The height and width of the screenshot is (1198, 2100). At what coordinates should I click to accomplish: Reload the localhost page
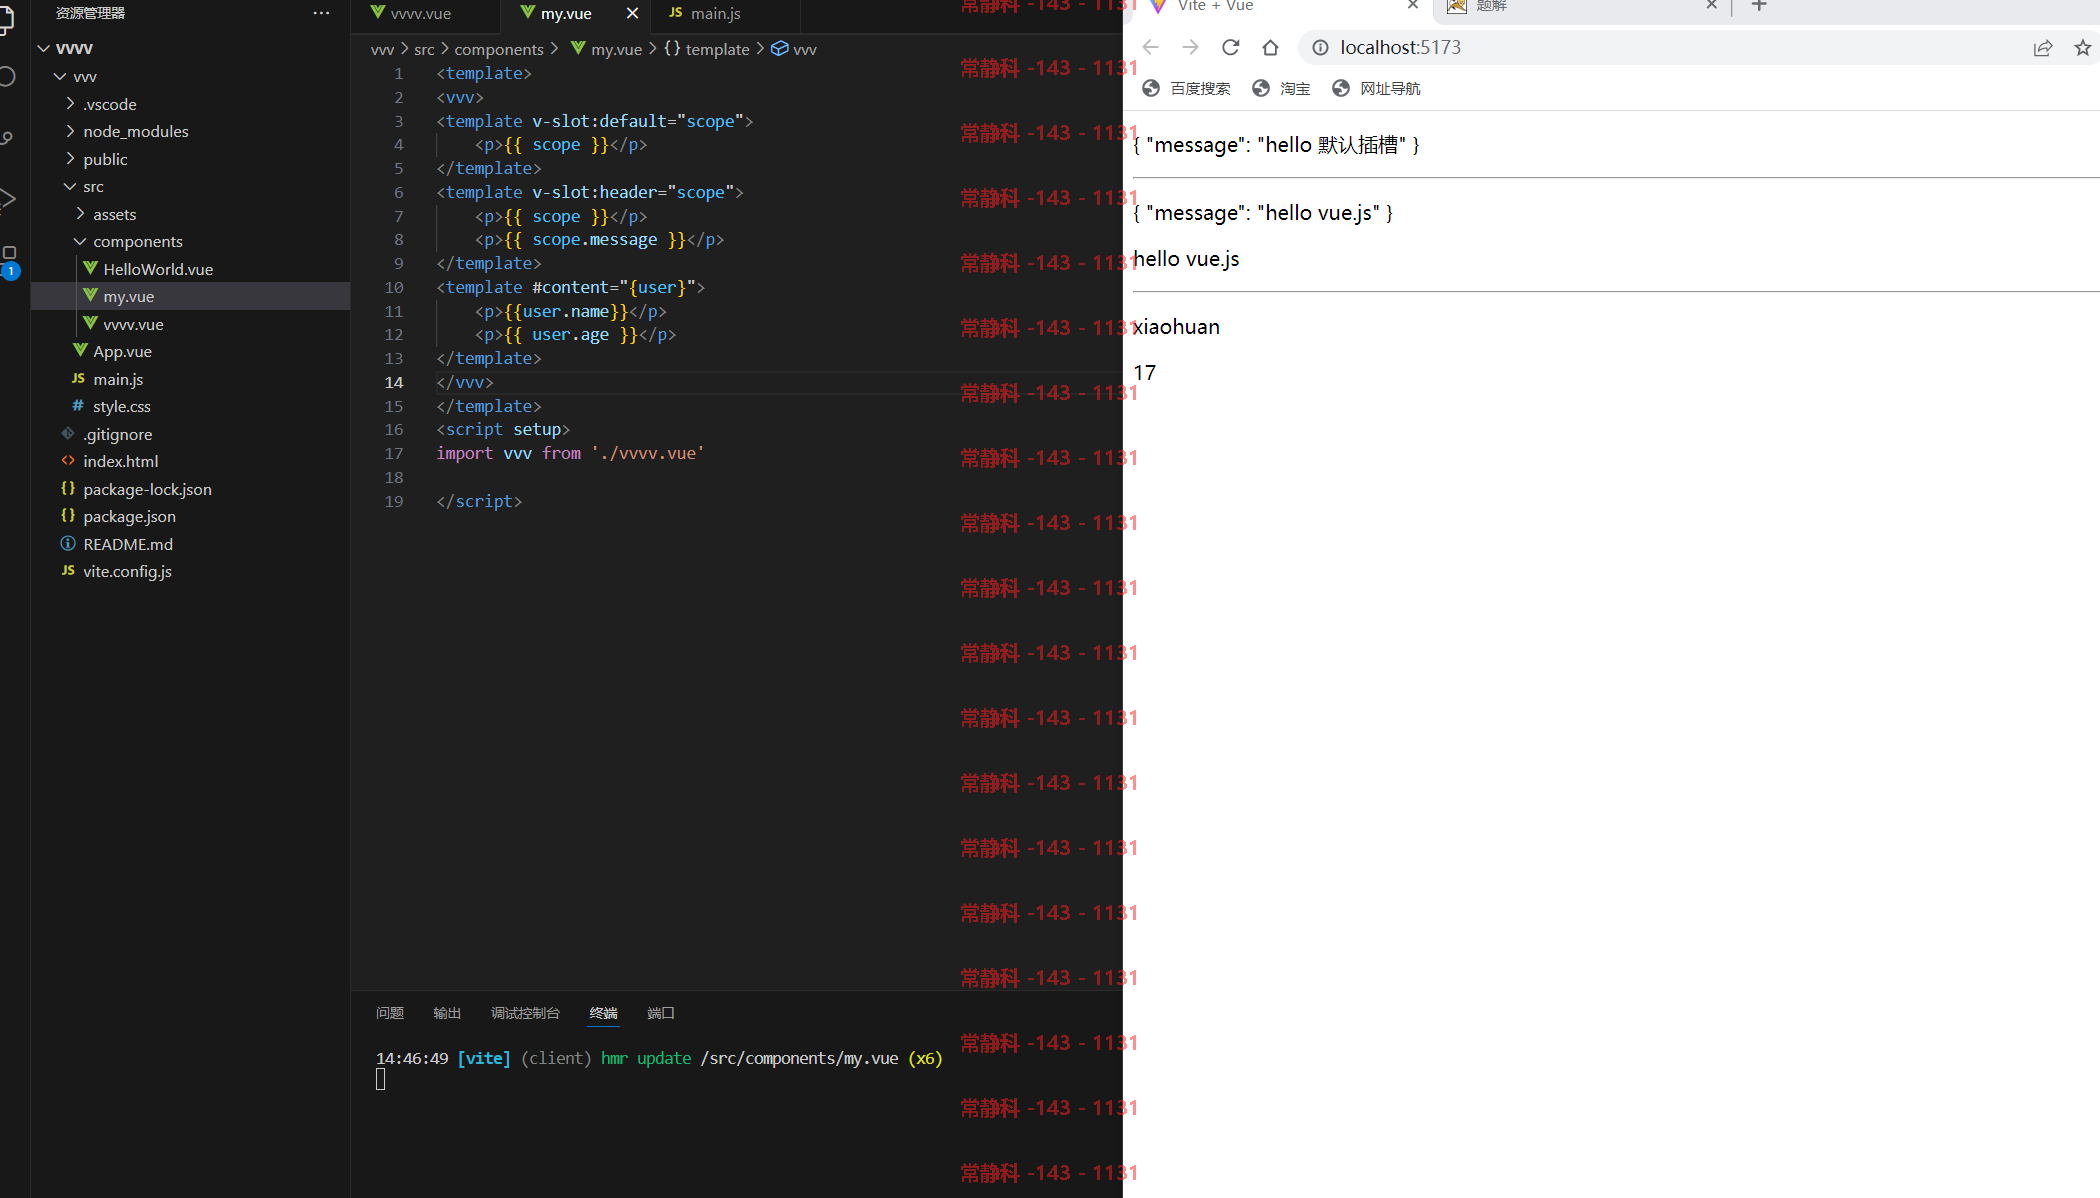click(1230, 47)
